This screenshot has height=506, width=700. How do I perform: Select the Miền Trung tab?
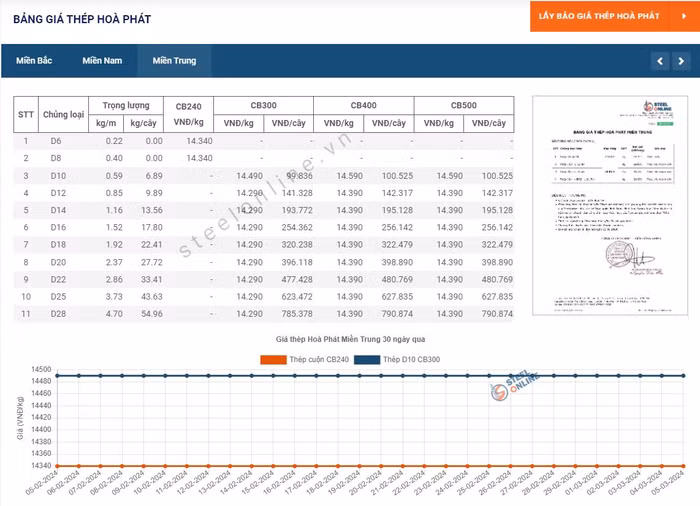(174, 61)
